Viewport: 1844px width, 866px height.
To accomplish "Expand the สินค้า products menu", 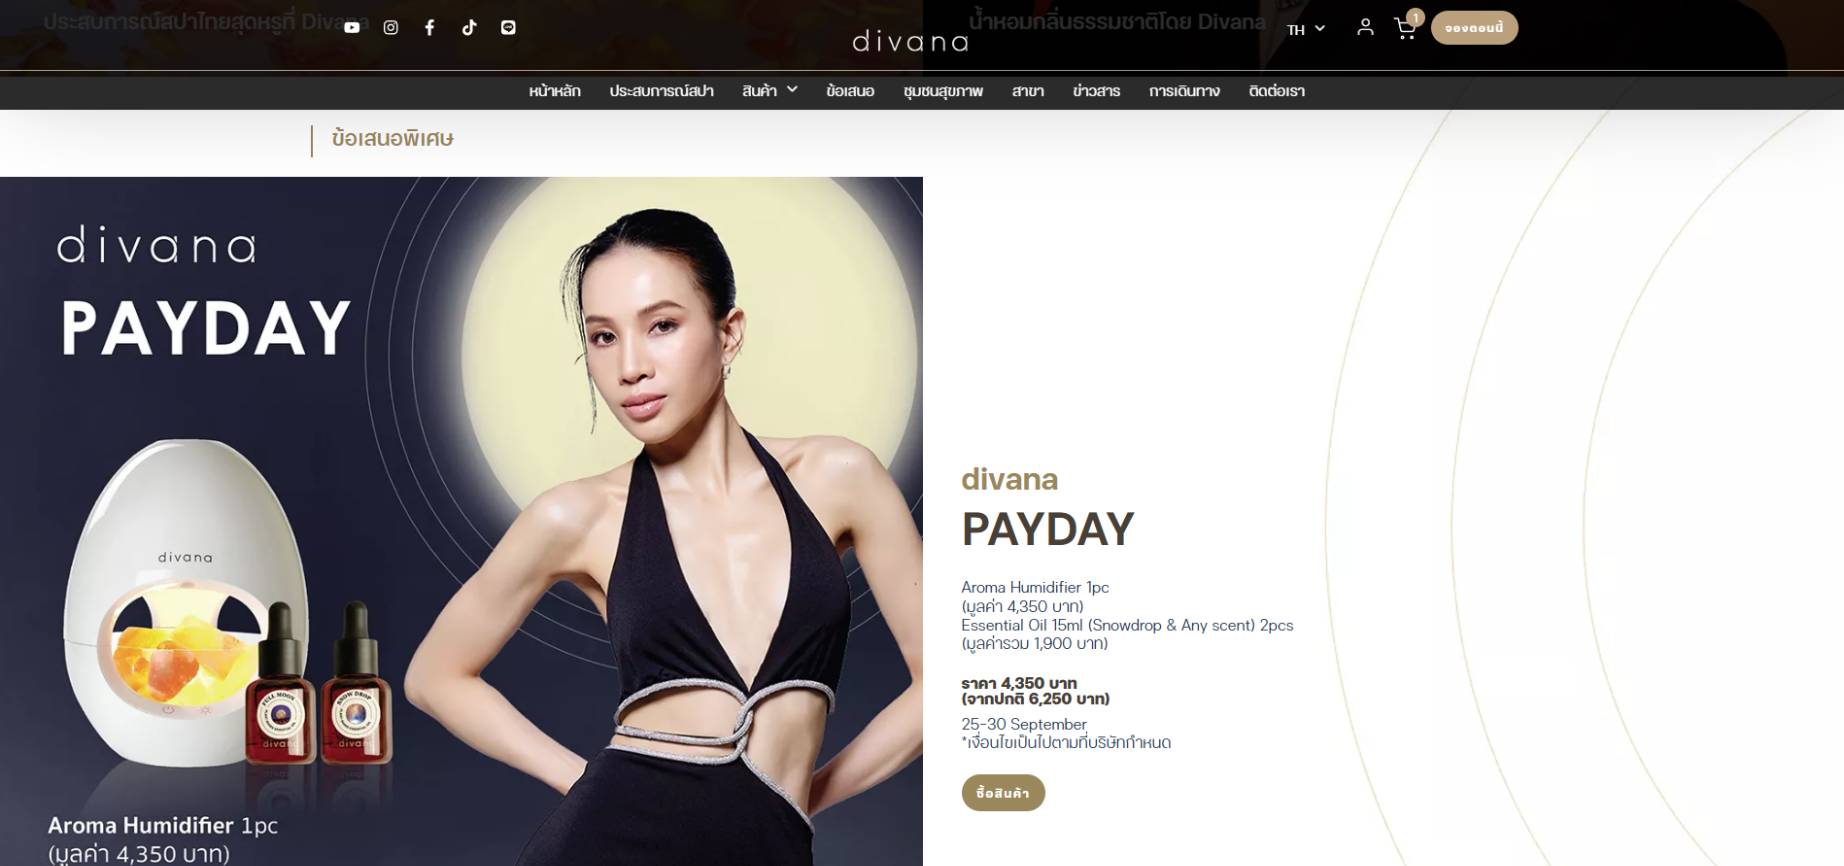I will 770,91.
